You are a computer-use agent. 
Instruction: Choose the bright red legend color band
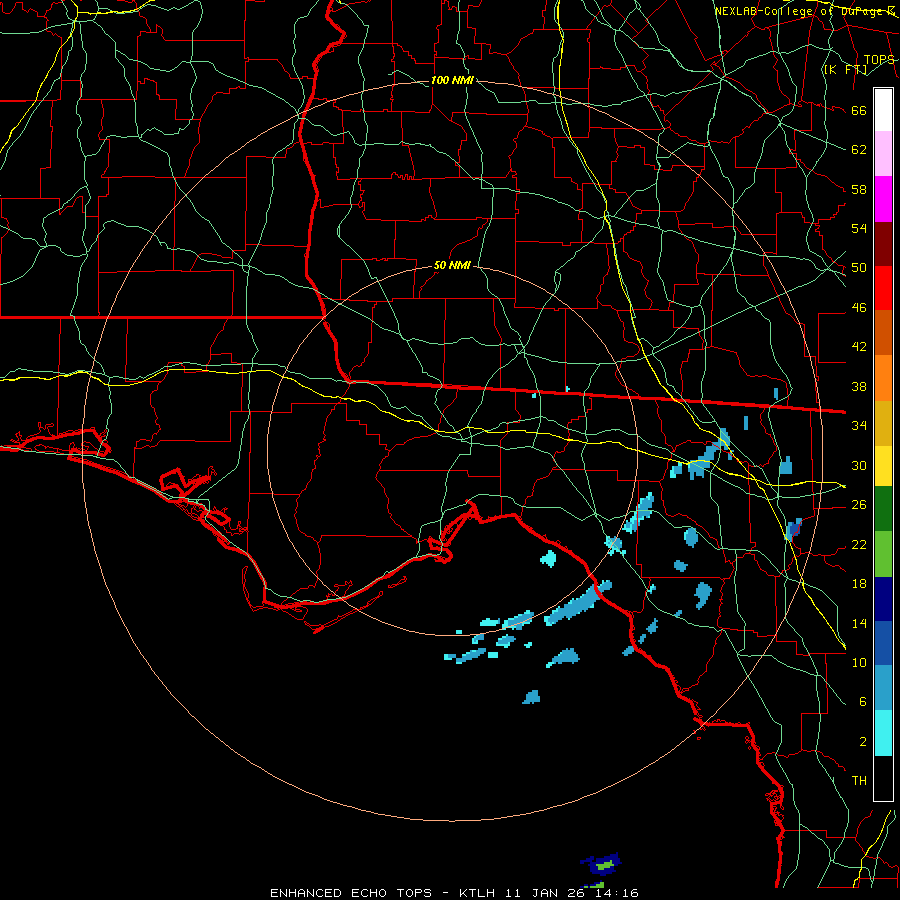pyautogui.click(x=883, y=288)
